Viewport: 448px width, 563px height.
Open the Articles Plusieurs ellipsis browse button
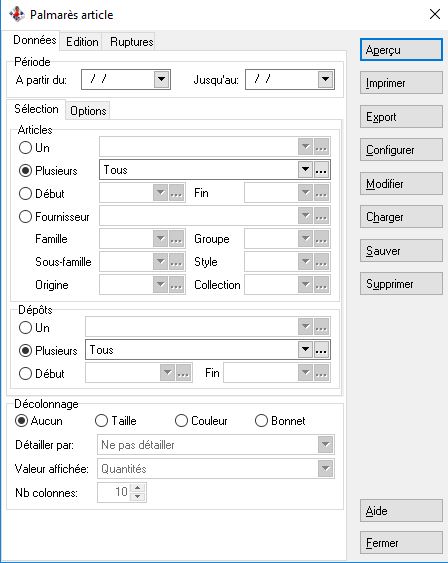click(321, 170)
